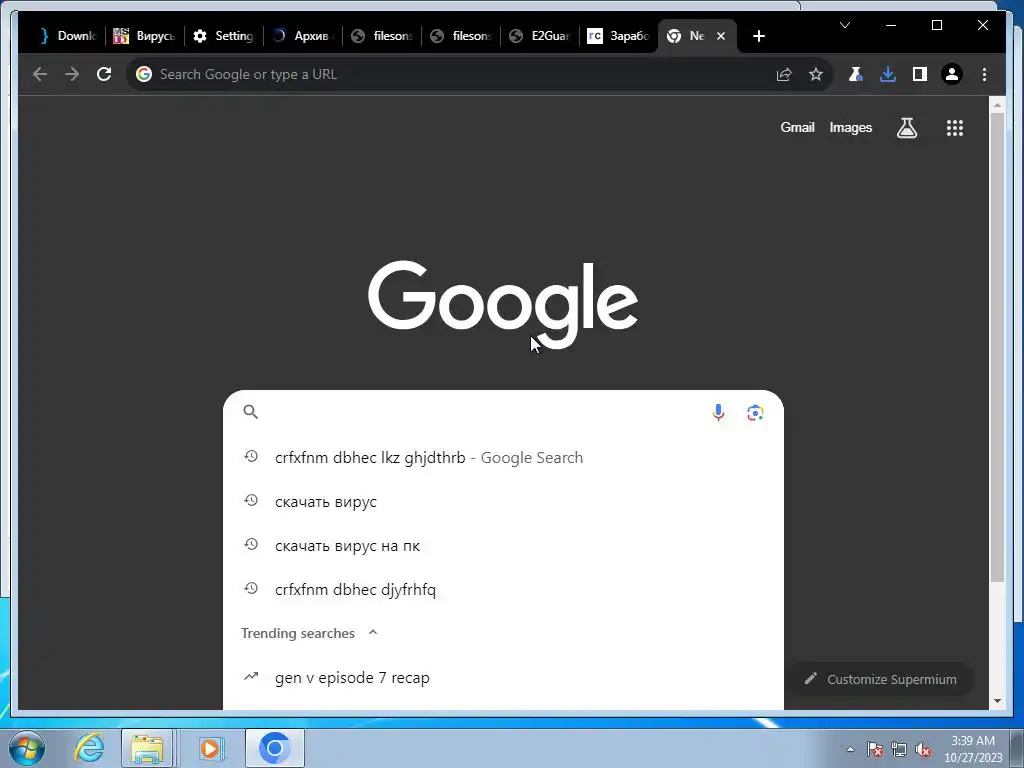
Task: Click the Google icon in the address bar
Action: pyautogui.click(x=144, y=74)
